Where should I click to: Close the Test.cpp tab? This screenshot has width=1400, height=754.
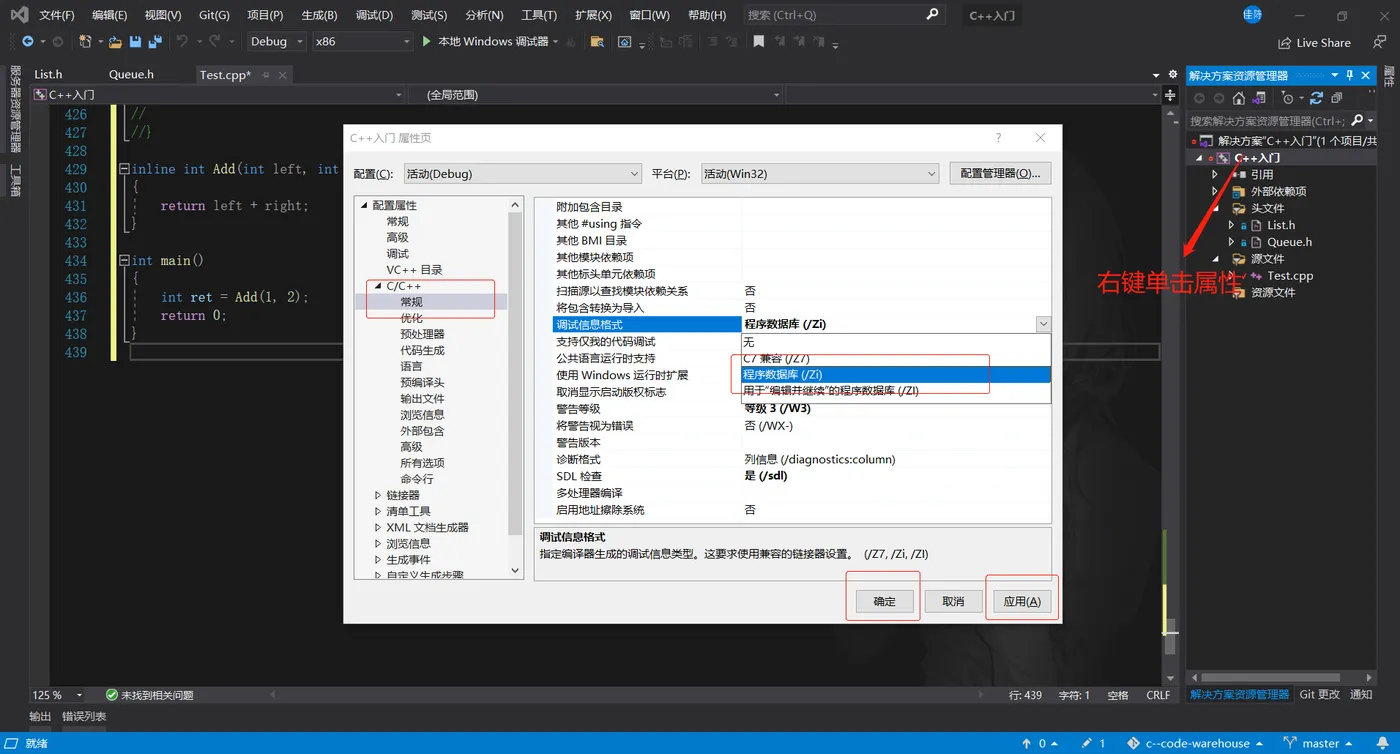282,75
